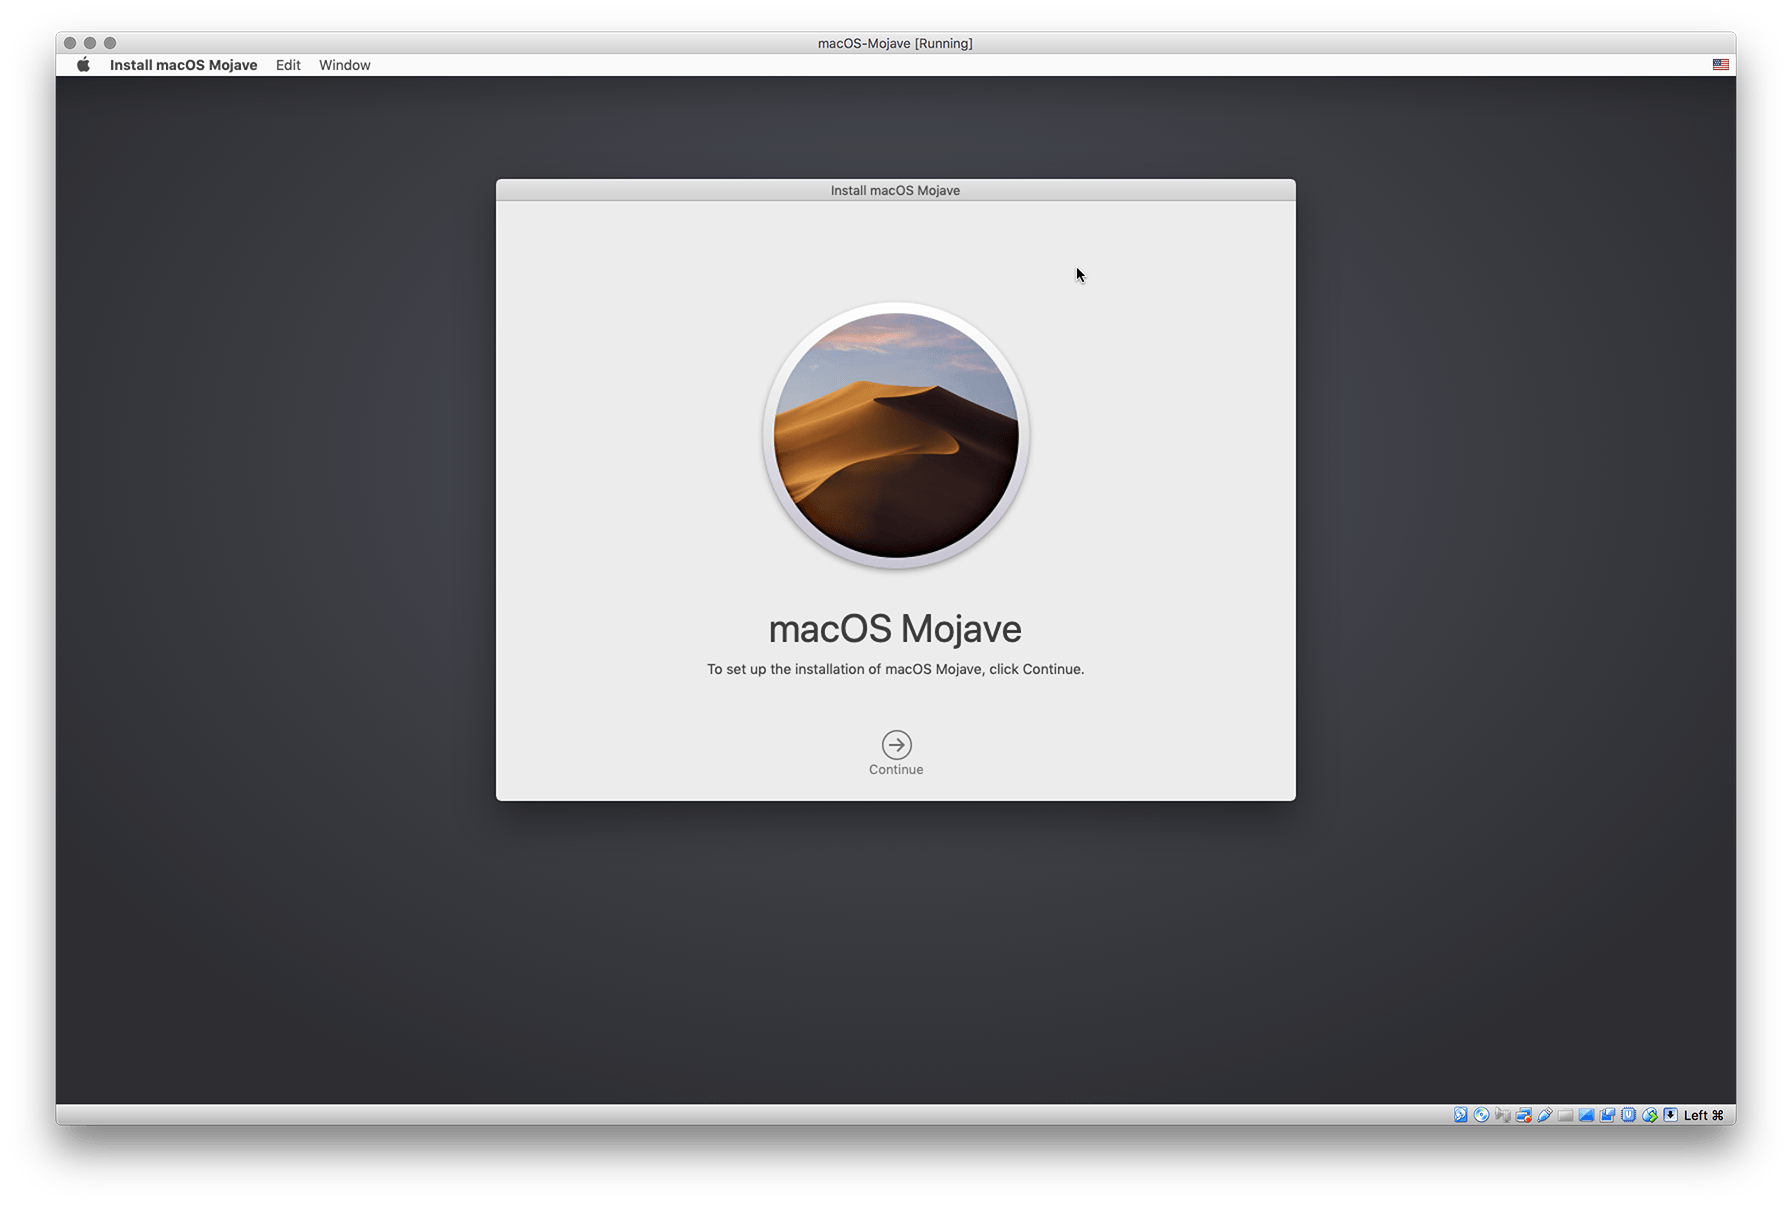
Task: Minimize the macOS-Mojave VirtualBox window
Action: click(x=90, y=43)
